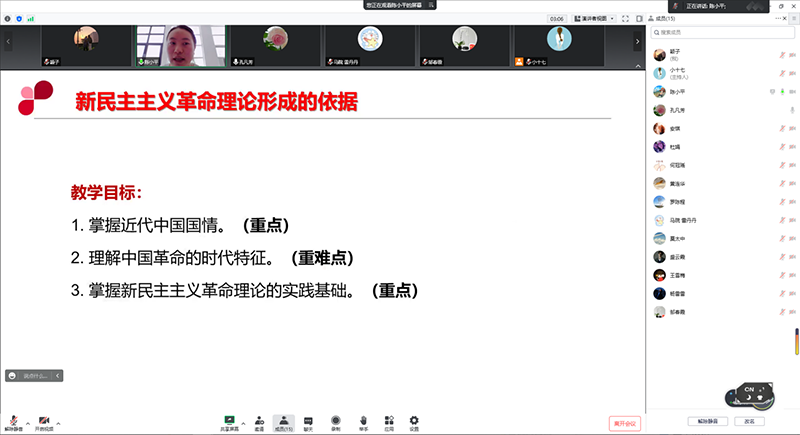The height and width of the screenshot is (435, 800).
Task: Toggle the 开启视频 camera in bottom toolbar
Action: (x=44, y=420)
